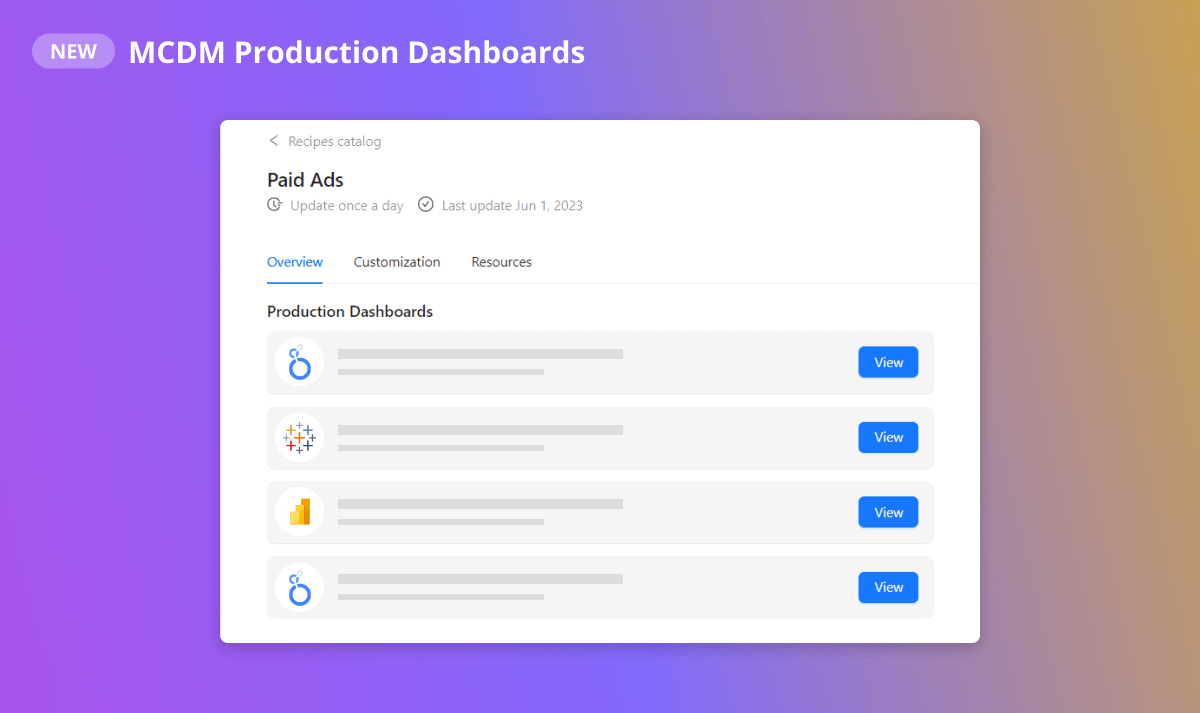Click the Looker Studio icon in the first row
Image resolution: width=1200 pixels, height=713 pixels.
click(299, 362)
